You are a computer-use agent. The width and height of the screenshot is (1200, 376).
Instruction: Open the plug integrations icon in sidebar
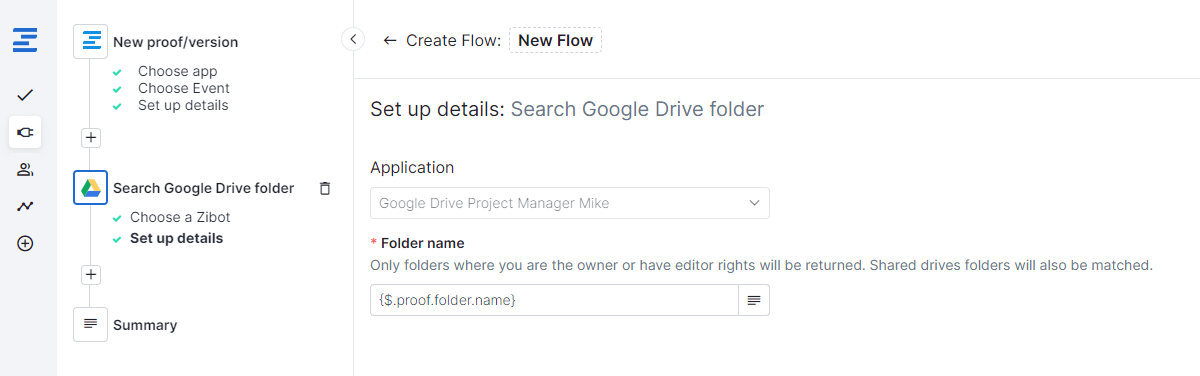tap(25, 132)
